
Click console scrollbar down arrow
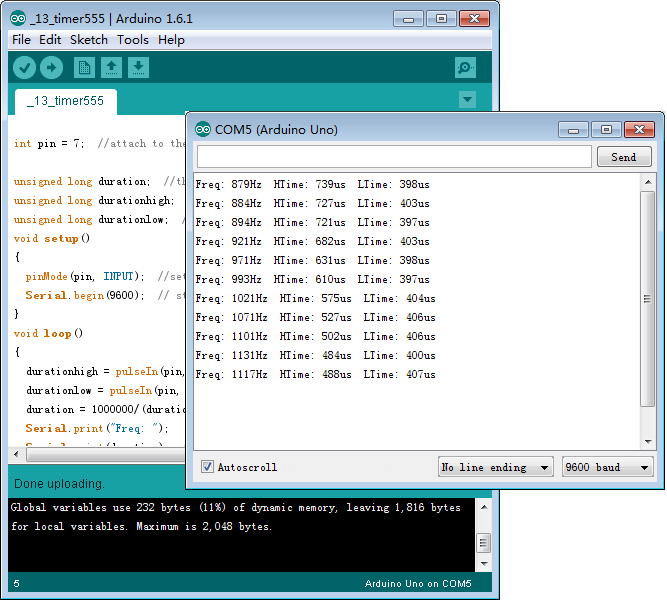484,563
